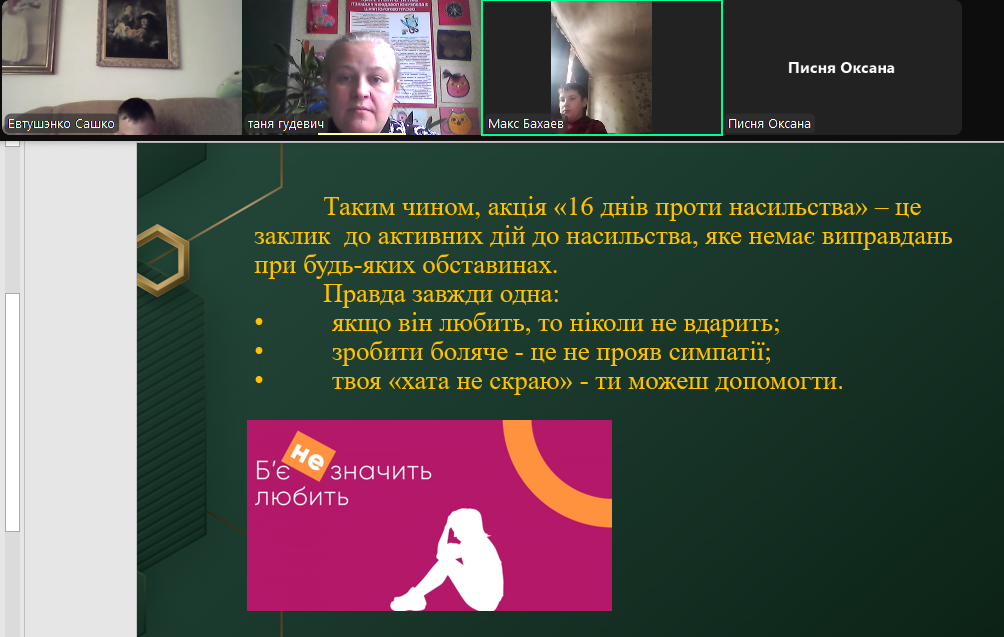Select таня гудевич's video thumbnail
The width and height of the screenshot is (1004, 637).
point(361,67)
